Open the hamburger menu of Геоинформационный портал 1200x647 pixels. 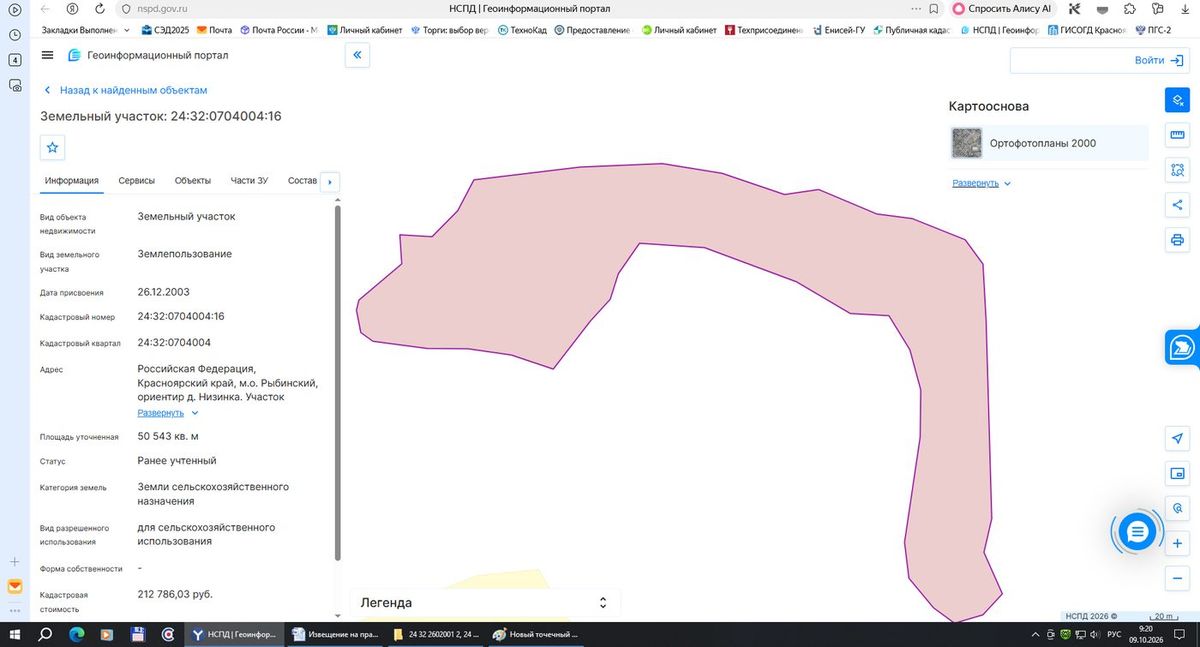point(48,55)
